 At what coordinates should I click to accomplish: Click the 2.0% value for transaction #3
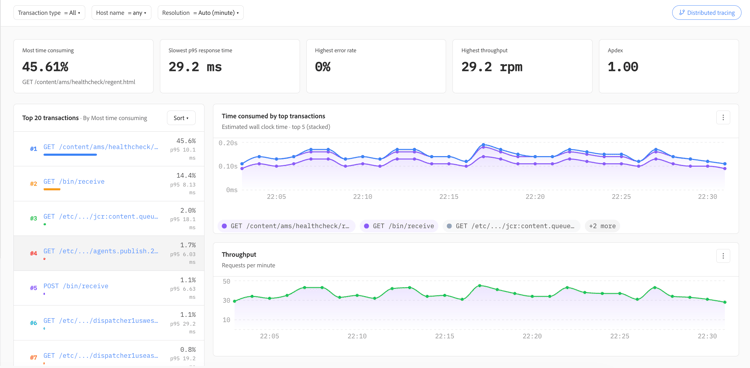pos(188,211)
